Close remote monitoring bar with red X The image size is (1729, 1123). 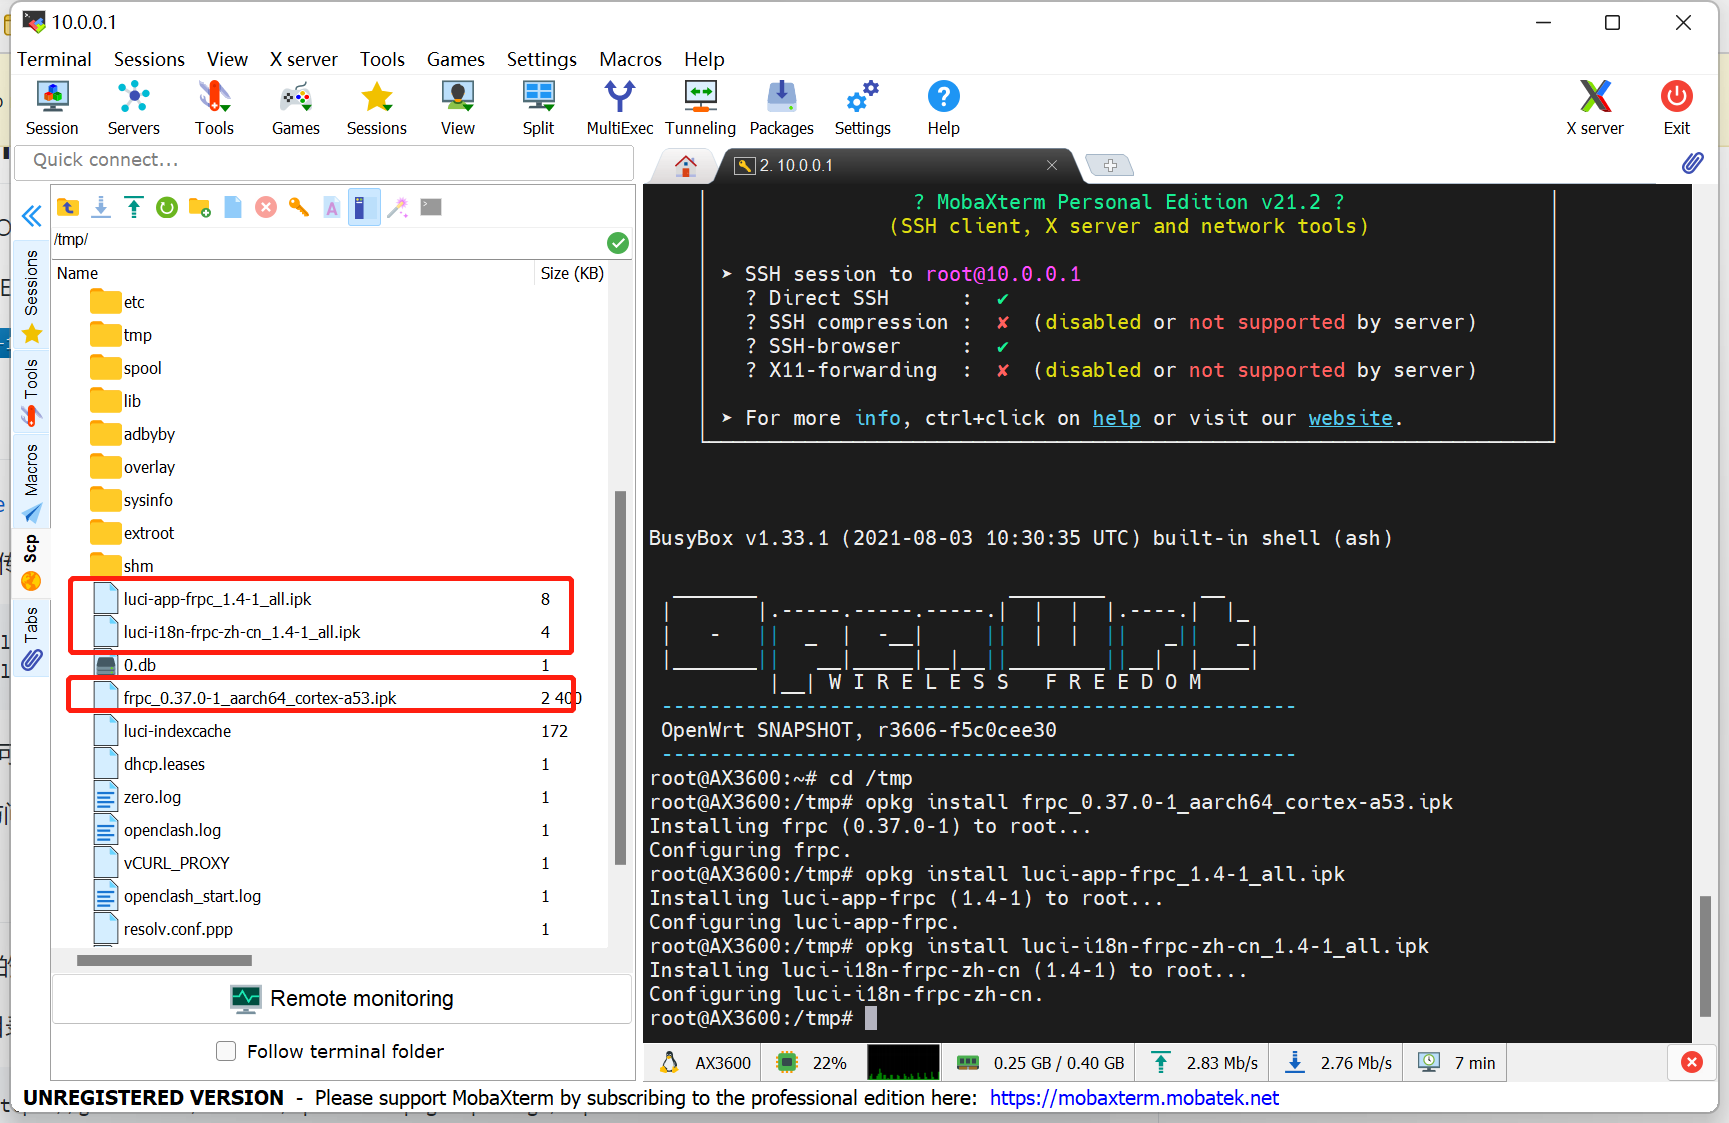(1692, 1062)
